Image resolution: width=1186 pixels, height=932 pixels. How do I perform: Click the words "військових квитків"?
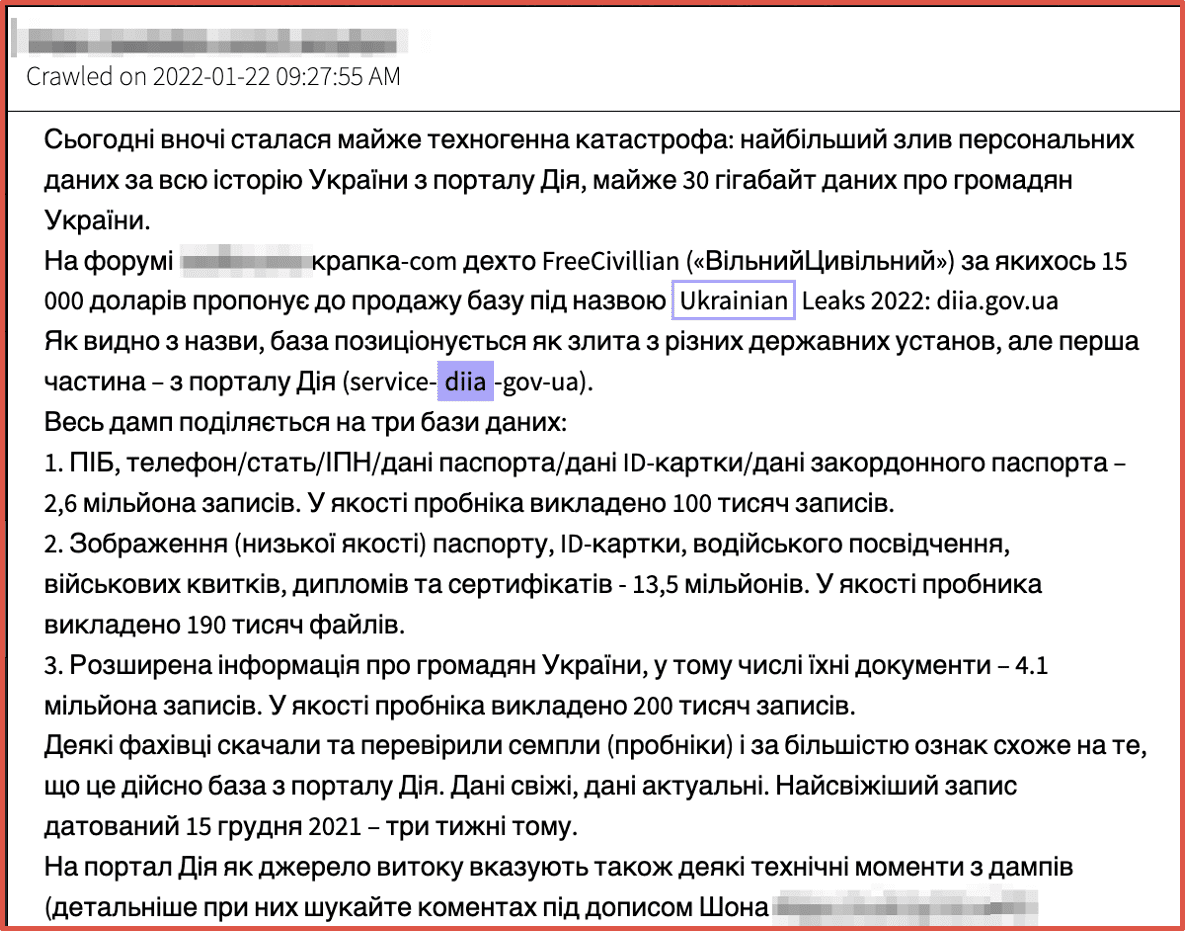pyautogui.click(x=165, y=584)
